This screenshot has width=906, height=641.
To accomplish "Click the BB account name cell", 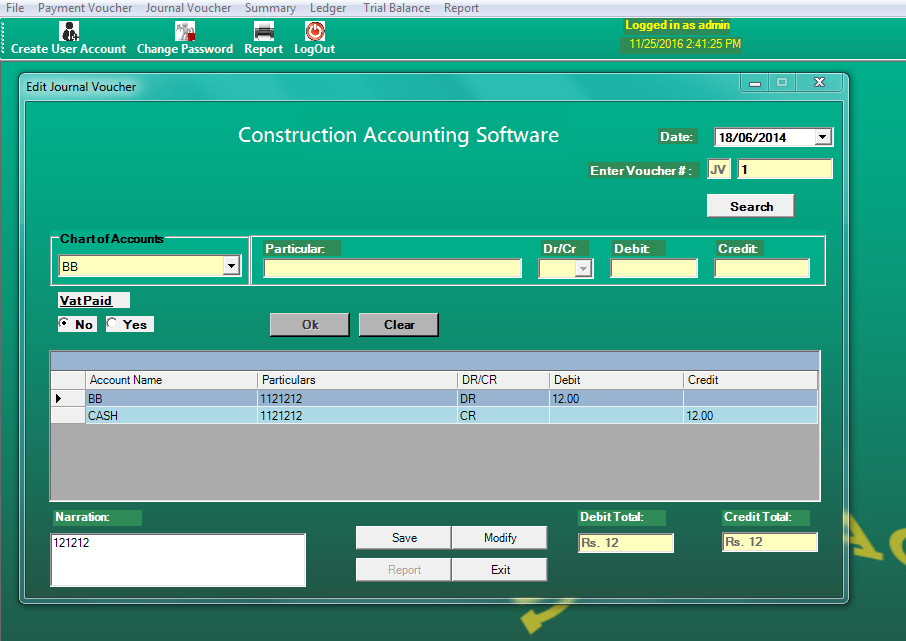I will [172, 398].
